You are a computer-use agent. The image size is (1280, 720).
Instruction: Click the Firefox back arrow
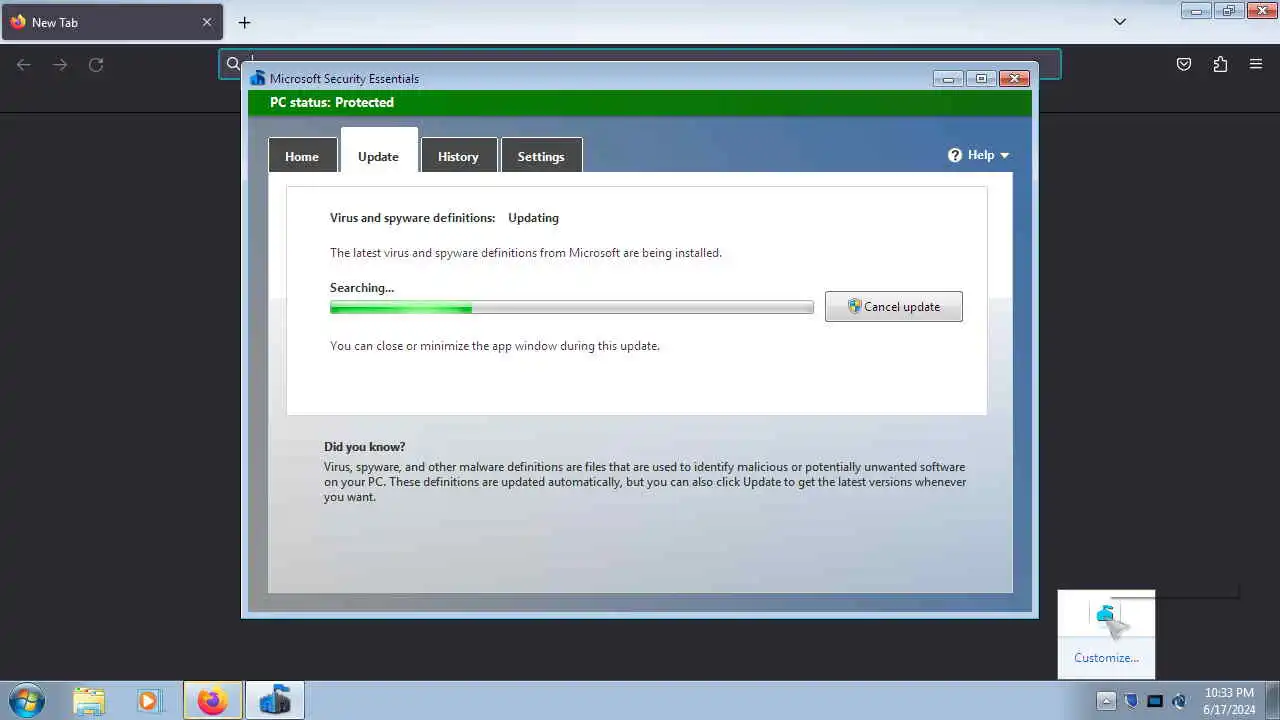[x=24, y=64]
